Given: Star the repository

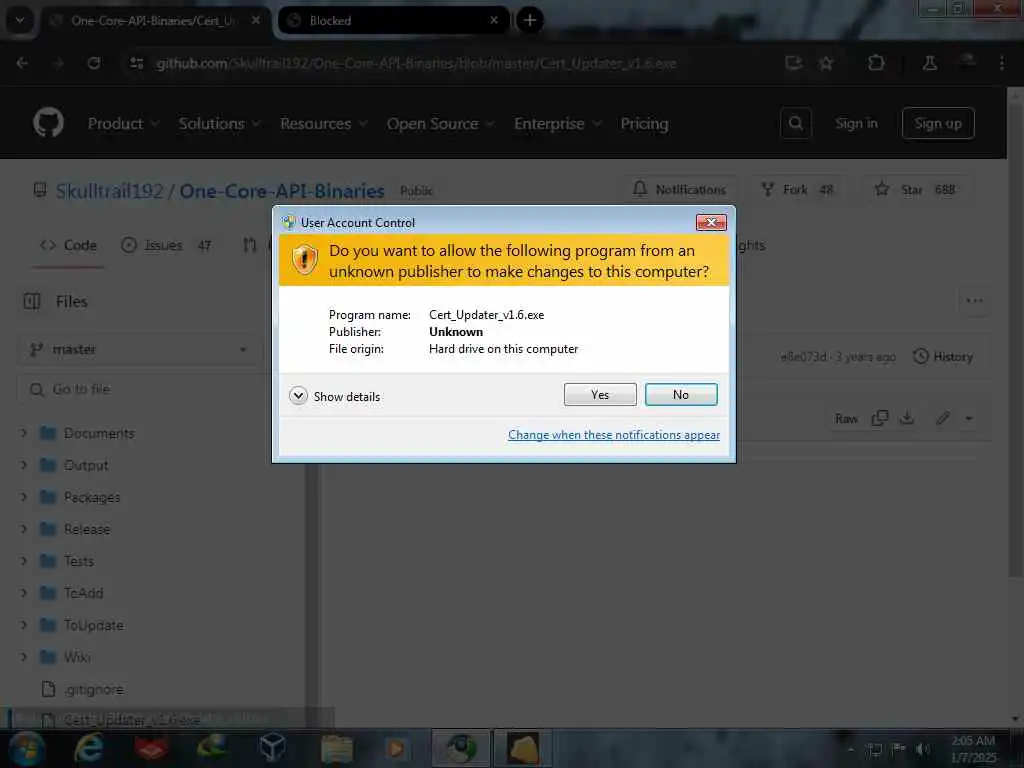Looking at the screenshot, I should click(914, 189).
